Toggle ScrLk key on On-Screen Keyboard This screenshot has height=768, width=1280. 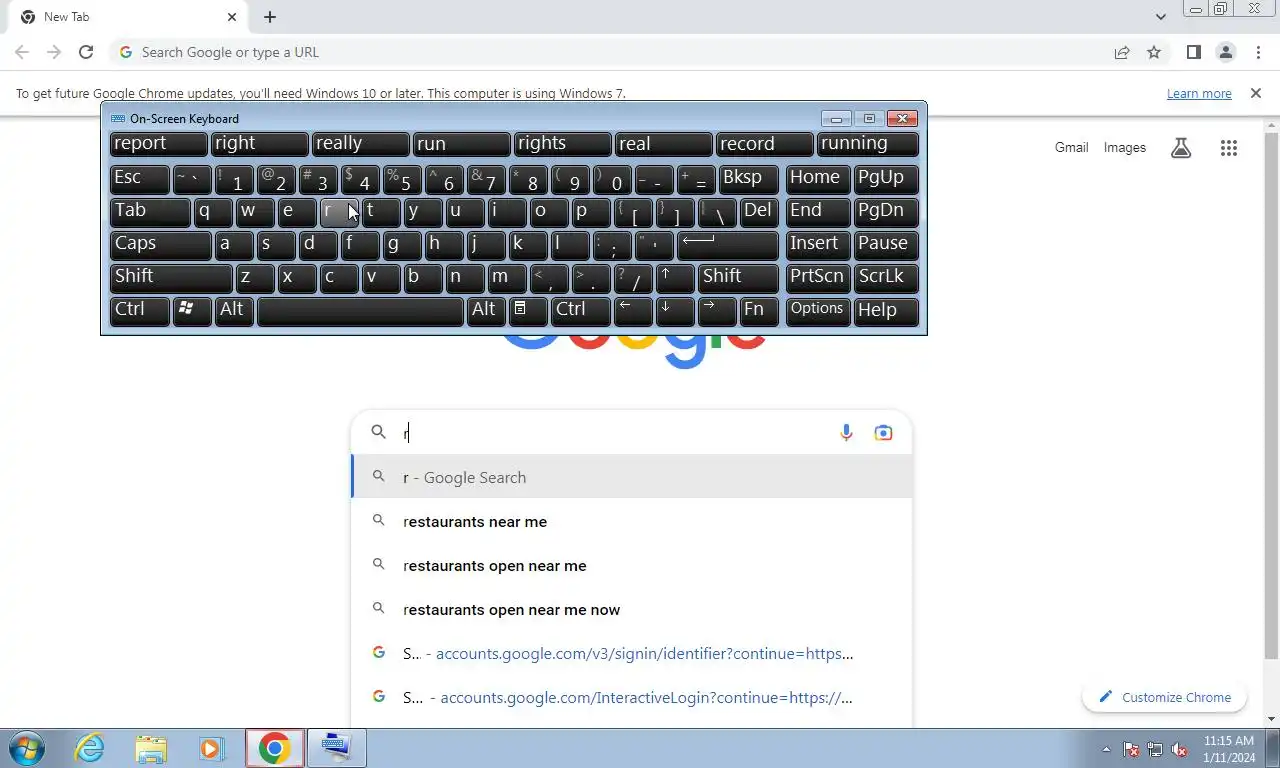tap(886, 277)
